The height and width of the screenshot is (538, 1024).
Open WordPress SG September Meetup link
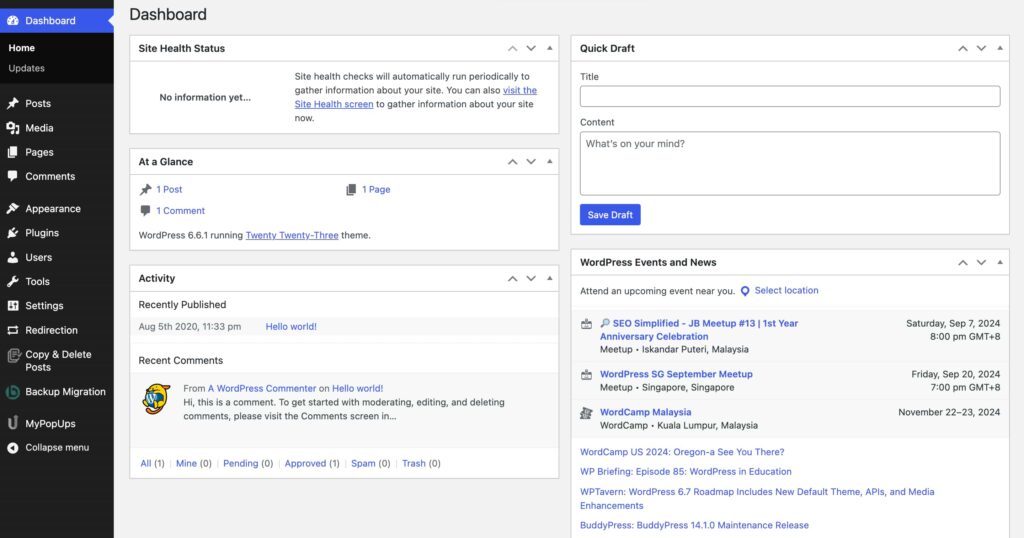pos(676,374)
